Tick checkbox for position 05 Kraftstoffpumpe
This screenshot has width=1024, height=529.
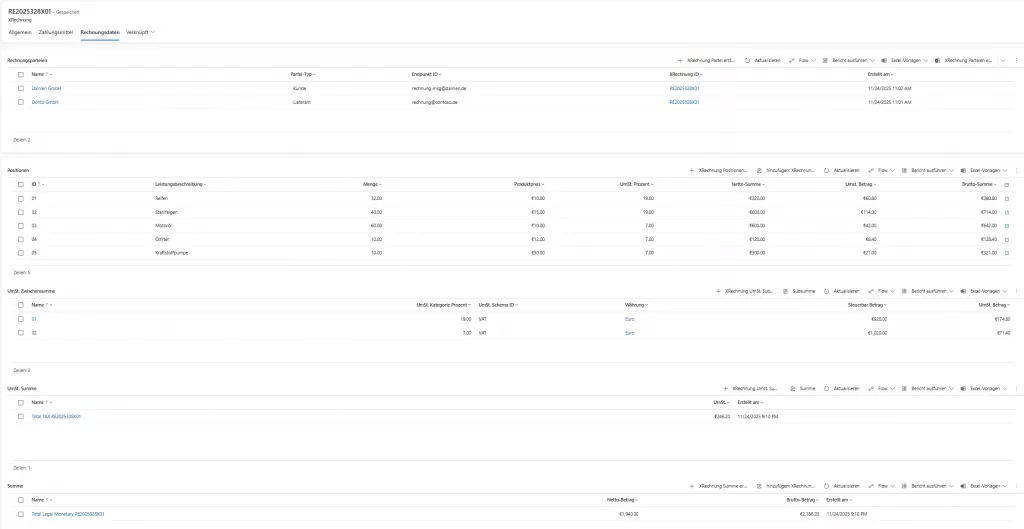point(21,252)
